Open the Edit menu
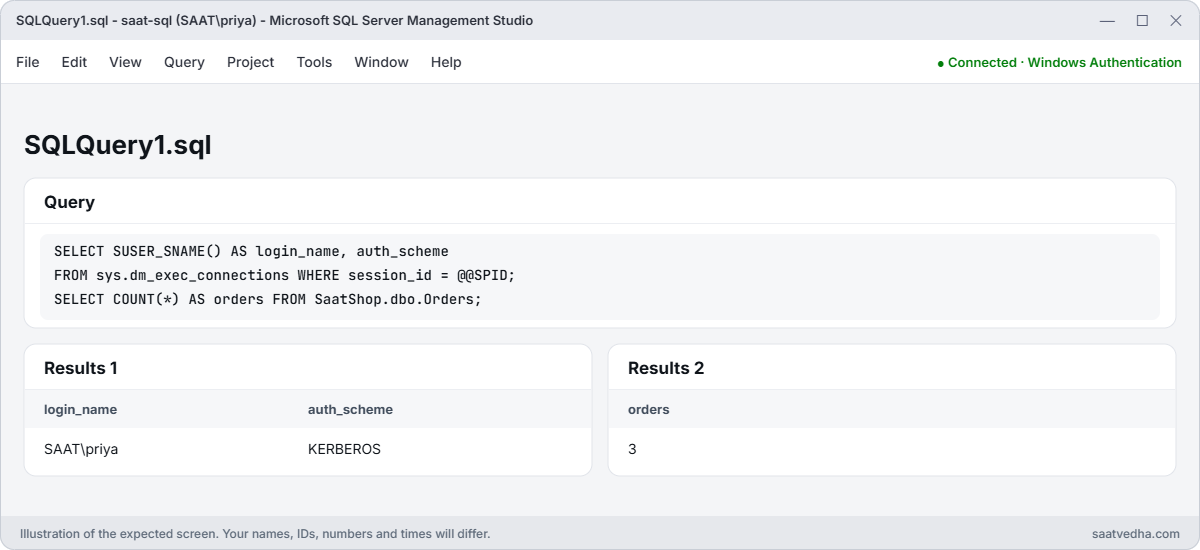This screenshot has height=550, width=1200. [x=74, y=62]
